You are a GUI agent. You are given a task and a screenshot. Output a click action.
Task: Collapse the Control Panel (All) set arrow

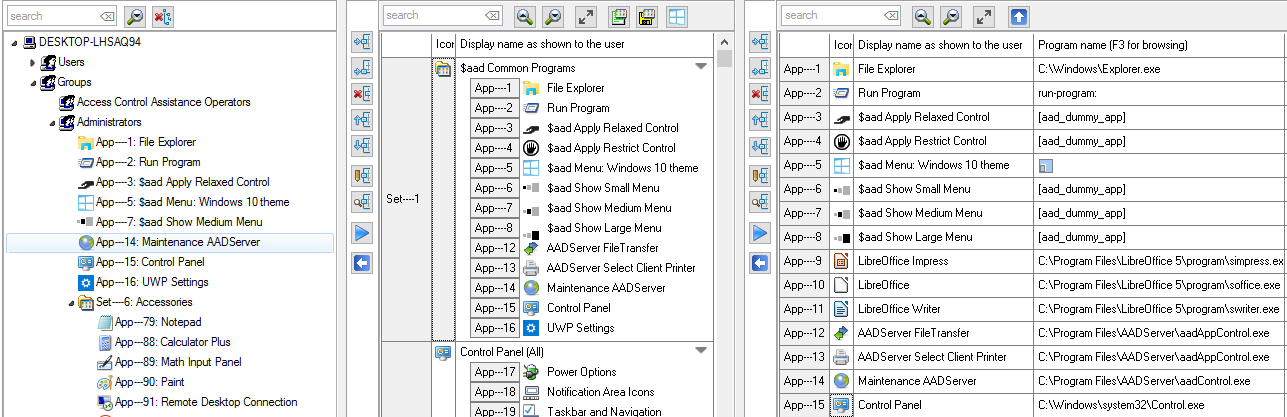pyautogui.click(x=701, y=351)
